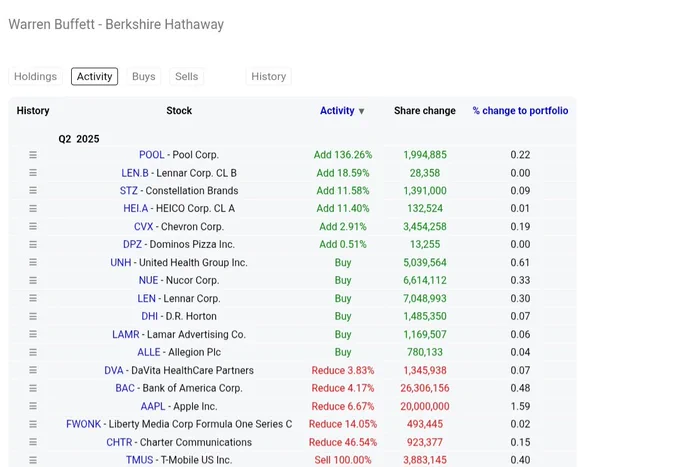This screenshot has height=467, width=680.
Task: Click 'Add 136.26%' activity value
Action: pos(343,155)
